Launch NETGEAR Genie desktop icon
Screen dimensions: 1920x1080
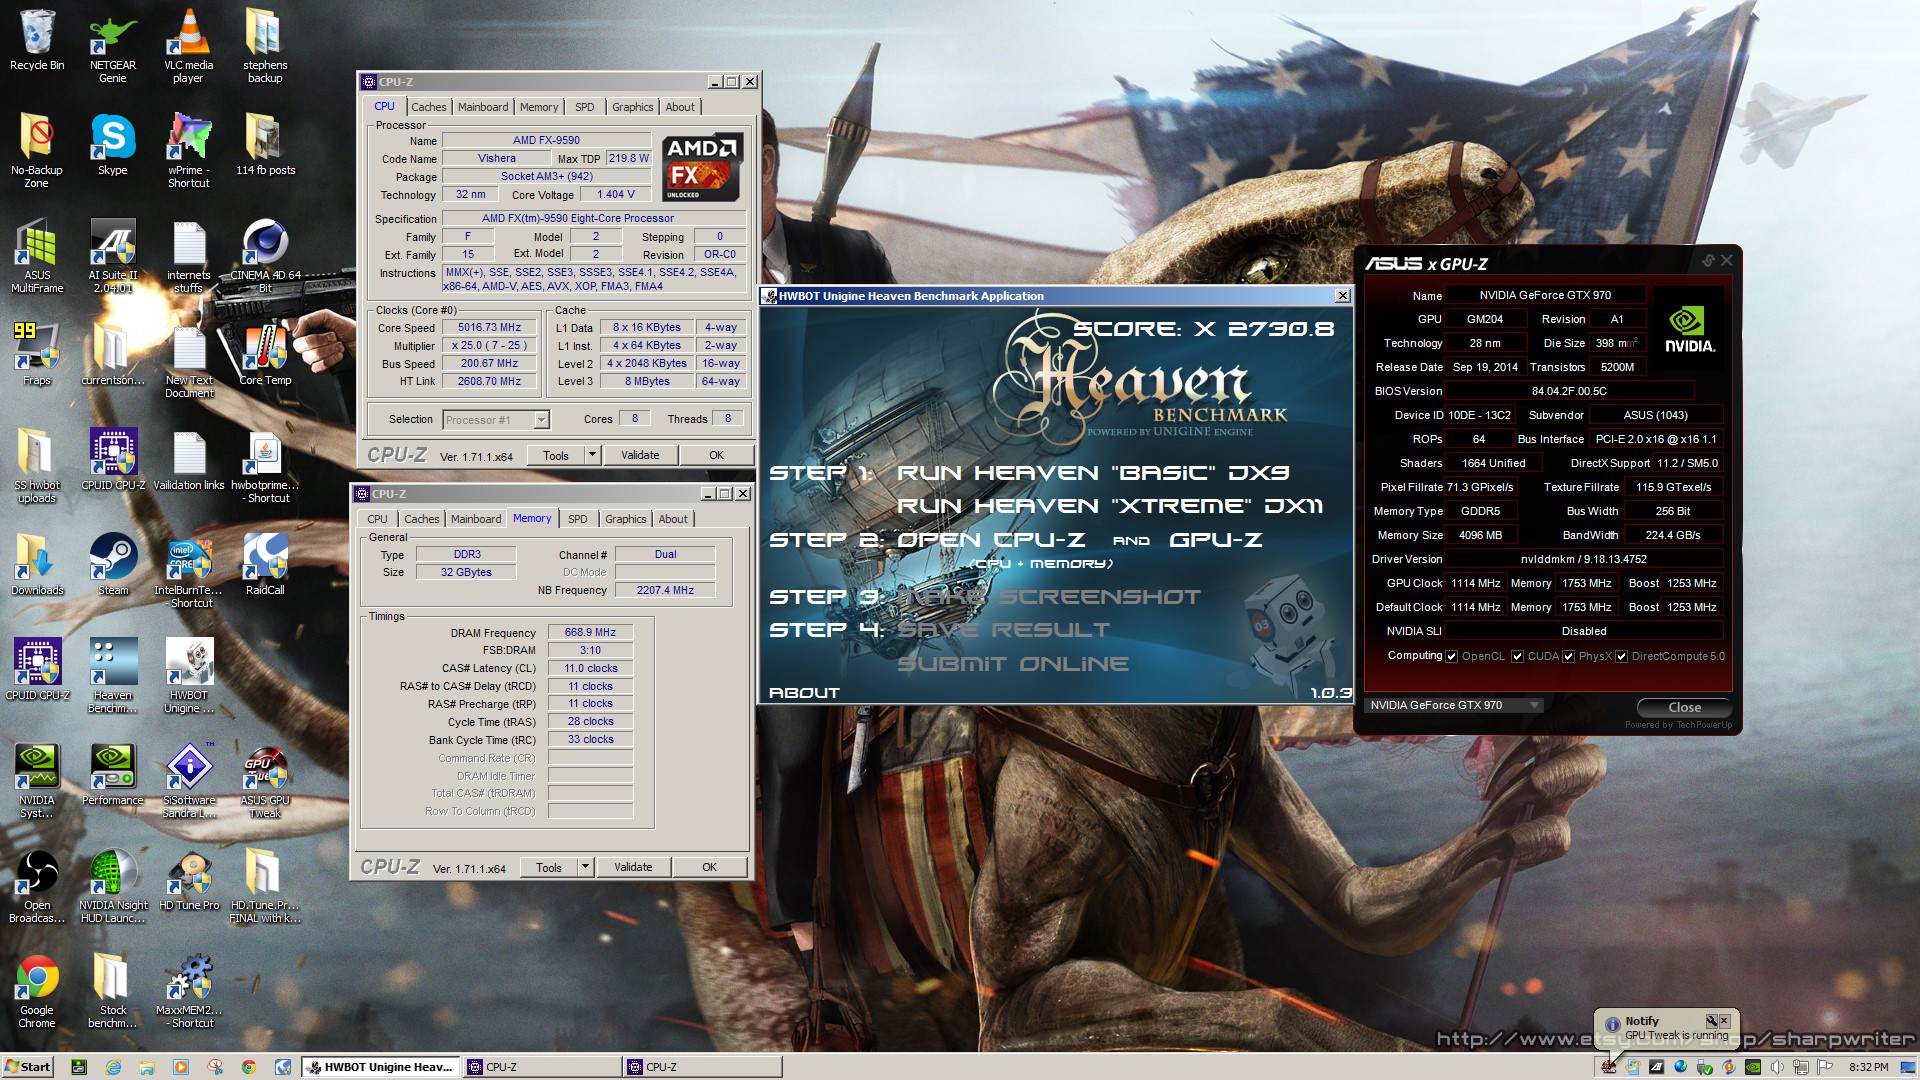pyautogui.click(x=113, y=46)
